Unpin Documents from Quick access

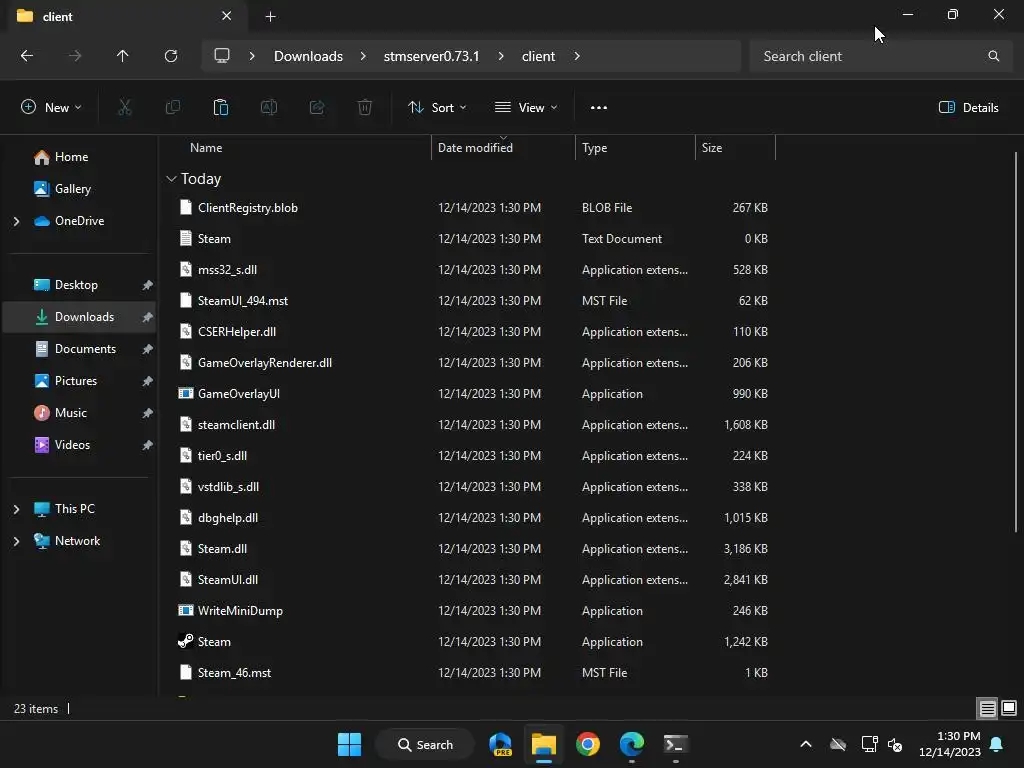[x=148, y=349]
